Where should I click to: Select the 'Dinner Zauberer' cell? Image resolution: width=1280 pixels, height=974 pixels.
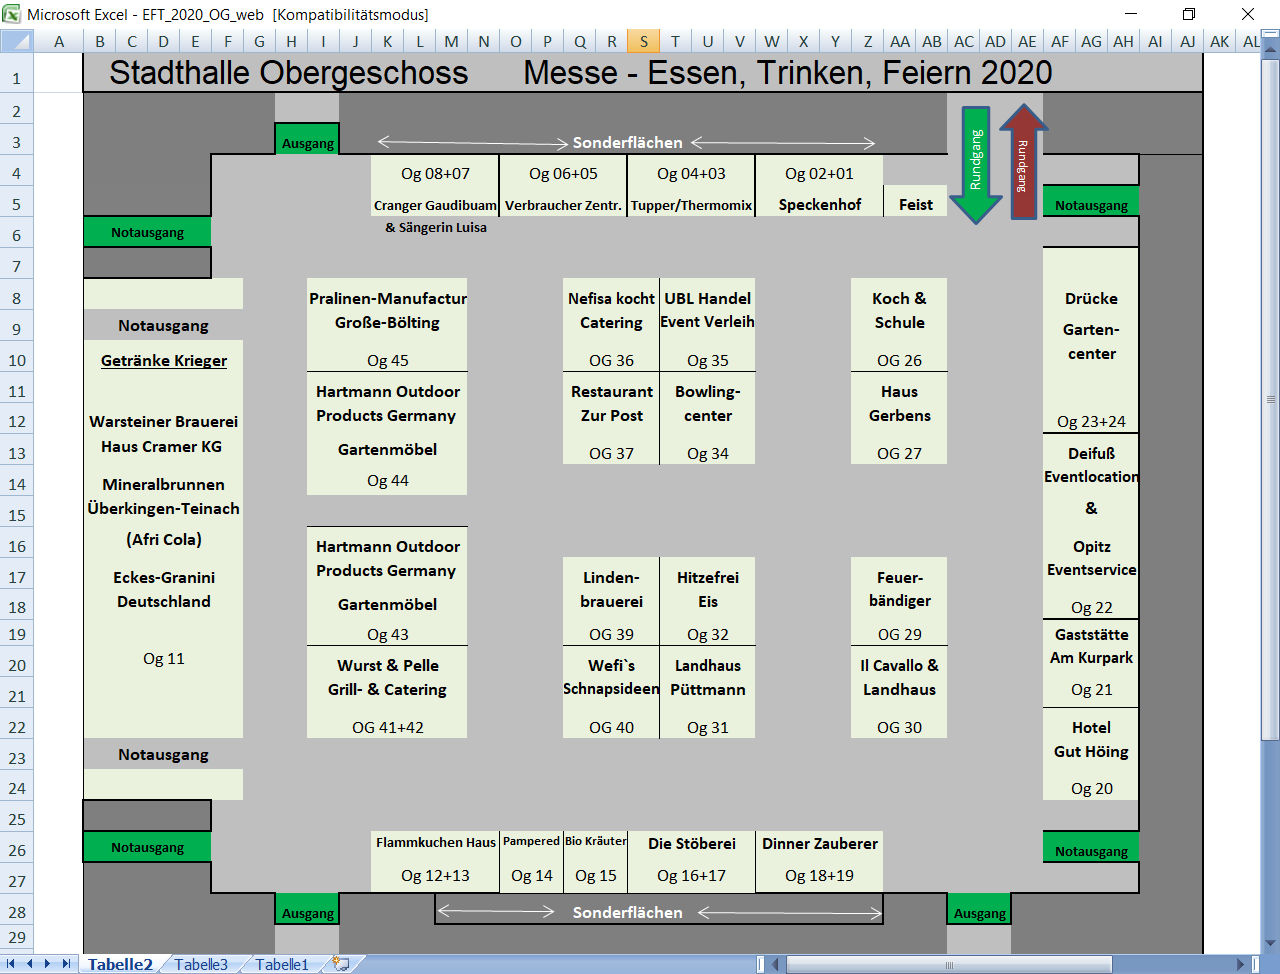click(820, 844)
